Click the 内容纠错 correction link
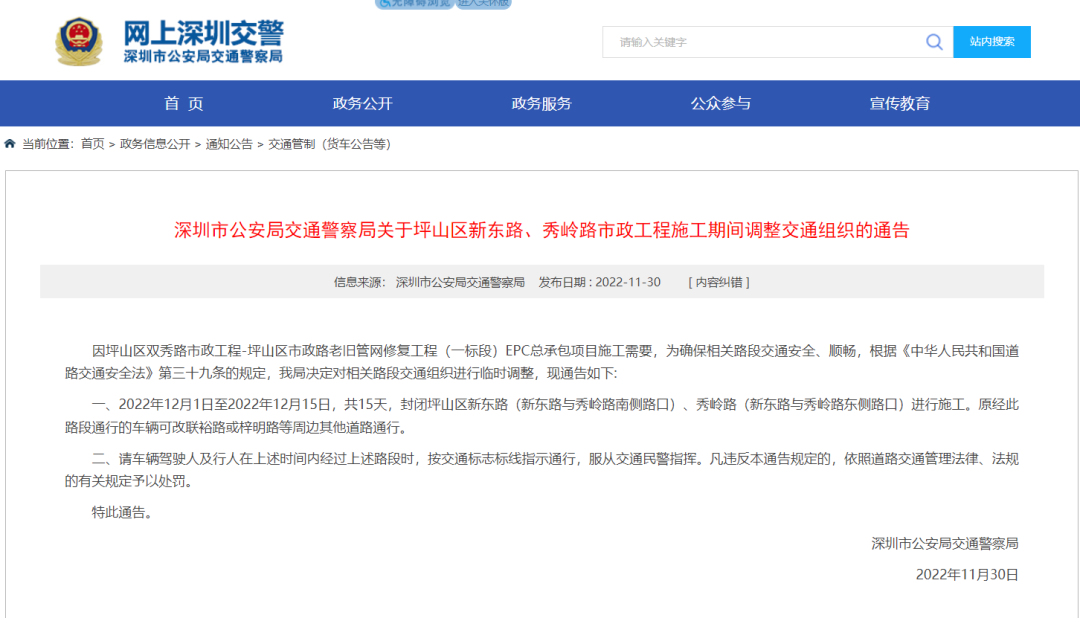The width and height of the screenshot is (1080, 618). point(719,282)
